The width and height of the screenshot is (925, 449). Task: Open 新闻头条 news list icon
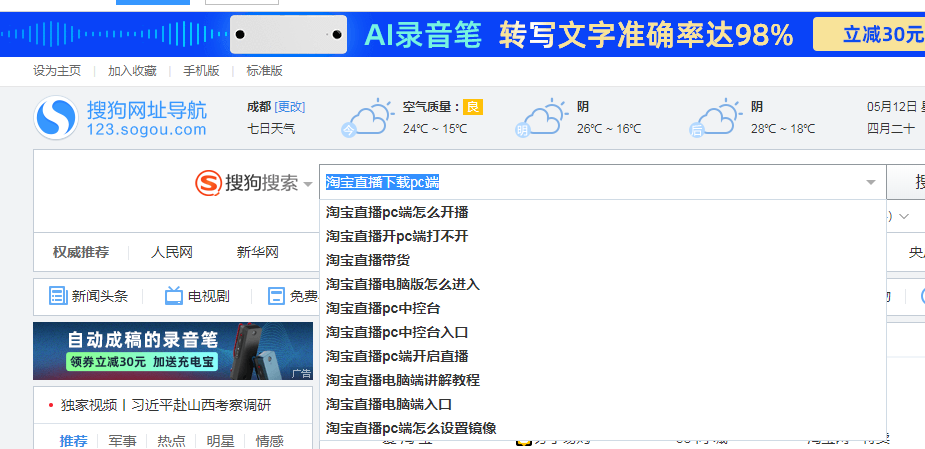coord(58,296)
